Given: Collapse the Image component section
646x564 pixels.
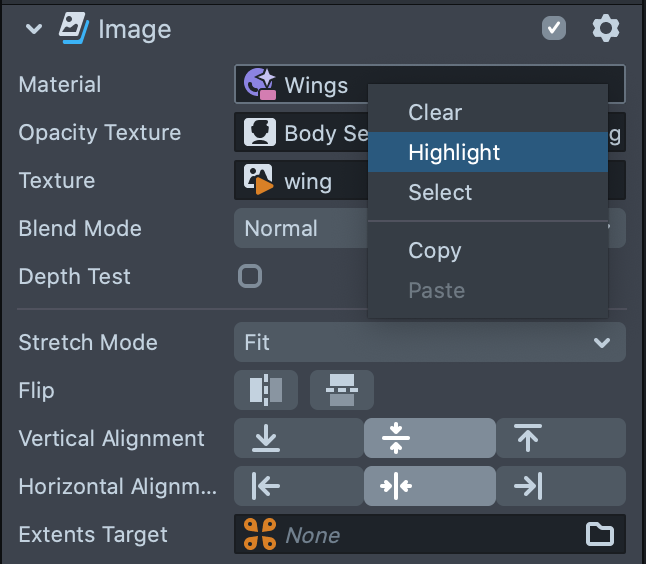Looking at the screenshot, I should [x=34, y=29].
